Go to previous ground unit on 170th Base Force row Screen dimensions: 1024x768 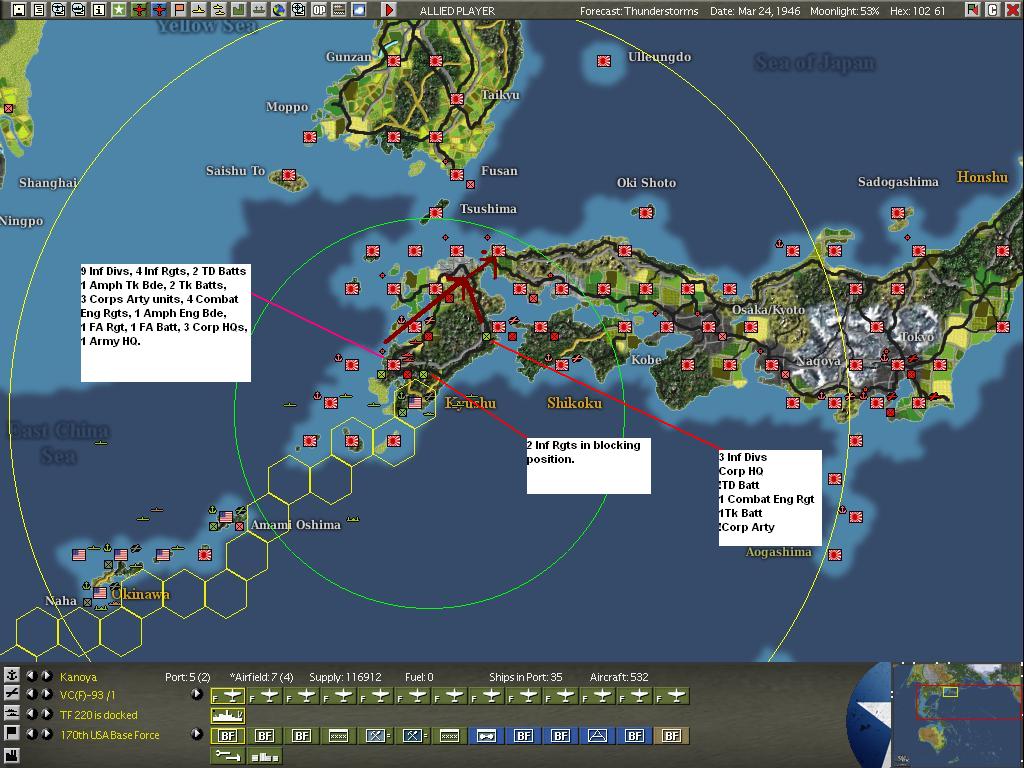pyautogui.click(x=31, y=733)
